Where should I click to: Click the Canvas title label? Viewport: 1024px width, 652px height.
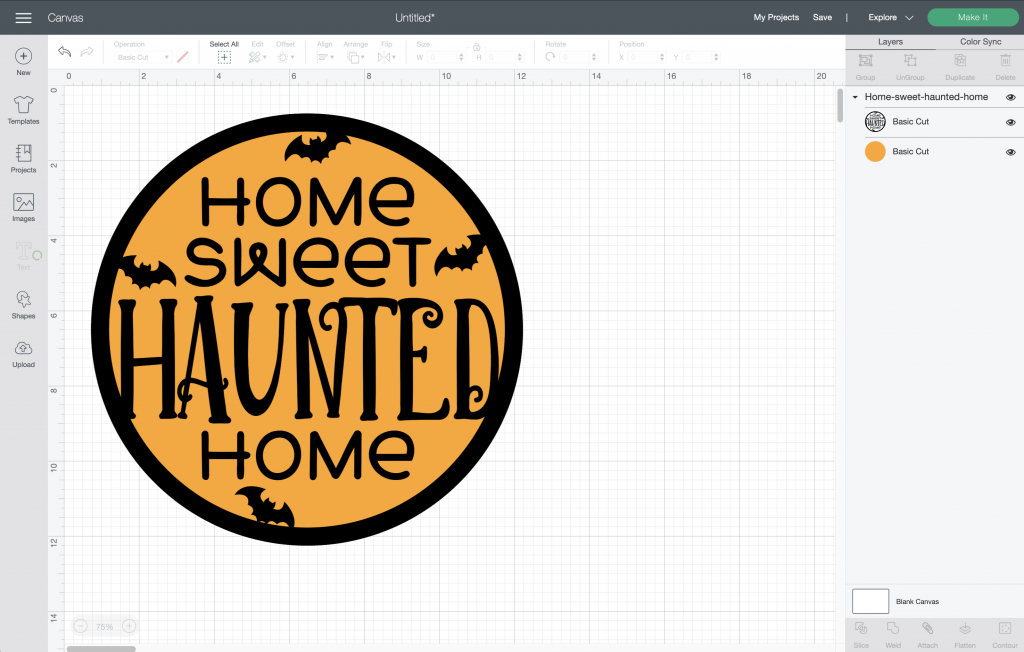pos(65,18)
